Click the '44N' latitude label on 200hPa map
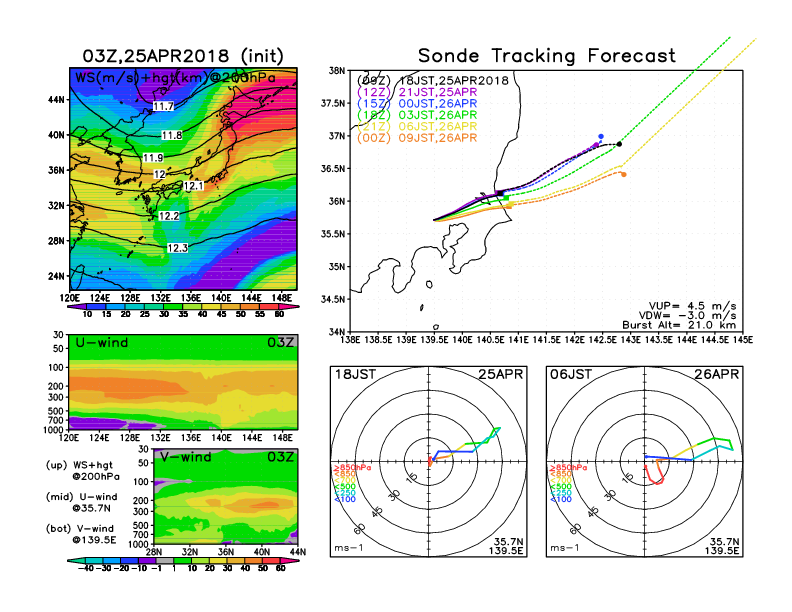This screenshot has width=792, height=612. [57, 99]
